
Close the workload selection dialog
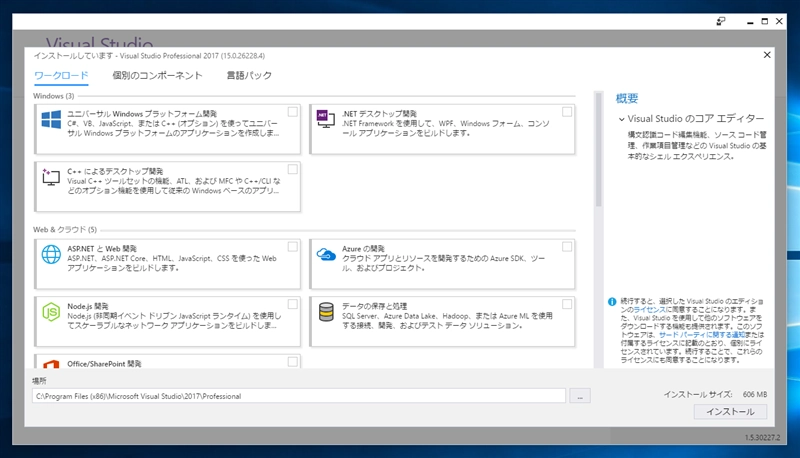[767, 55]
